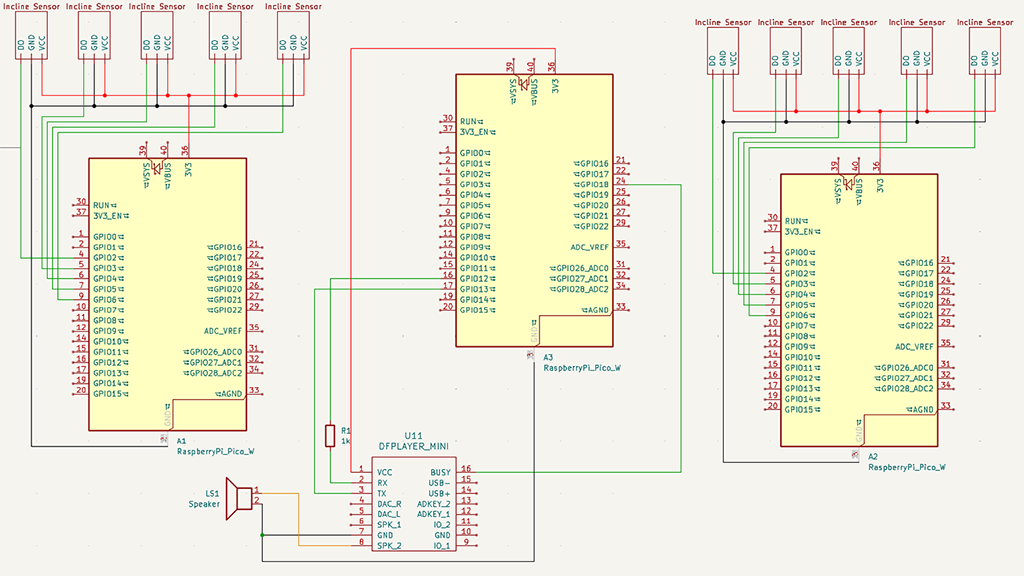This screenshot has width=1024, height=576.
Task: Click RaspberryPi_Pico_W label under A3
Action: [x=582, y=368]
